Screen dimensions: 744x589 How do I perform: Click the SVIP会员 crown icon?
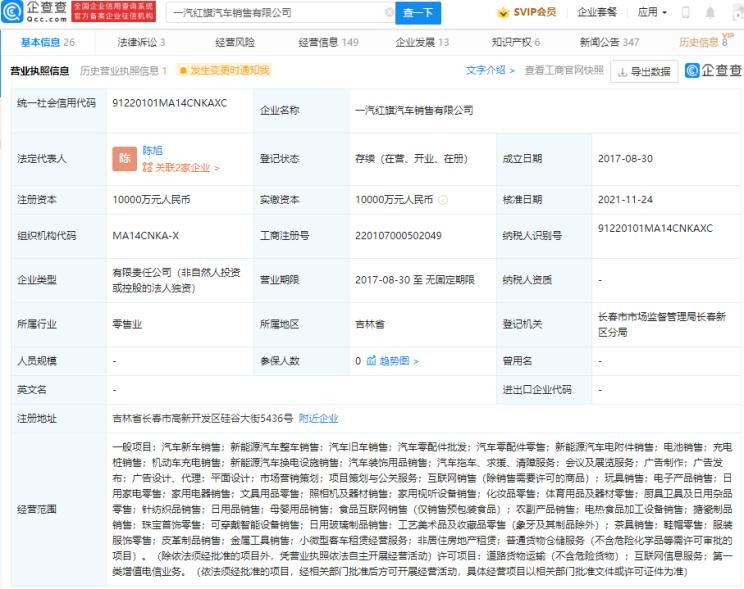point(505,12)
